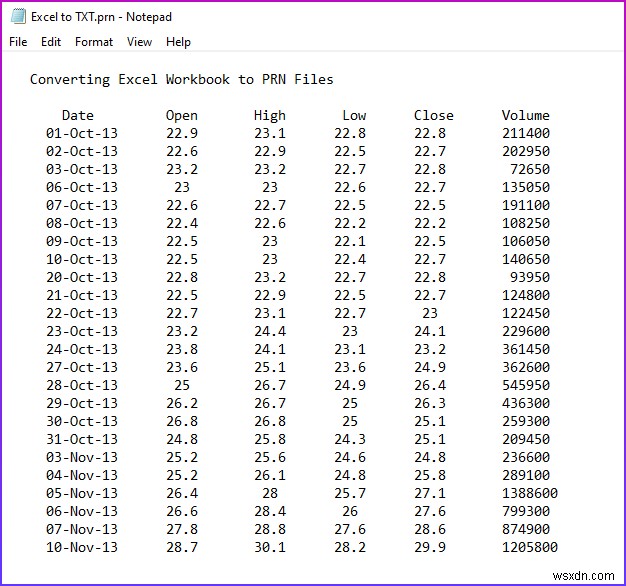626x586 pixels.
Task: Click the volume value '122450'
Action: point(526,313)
